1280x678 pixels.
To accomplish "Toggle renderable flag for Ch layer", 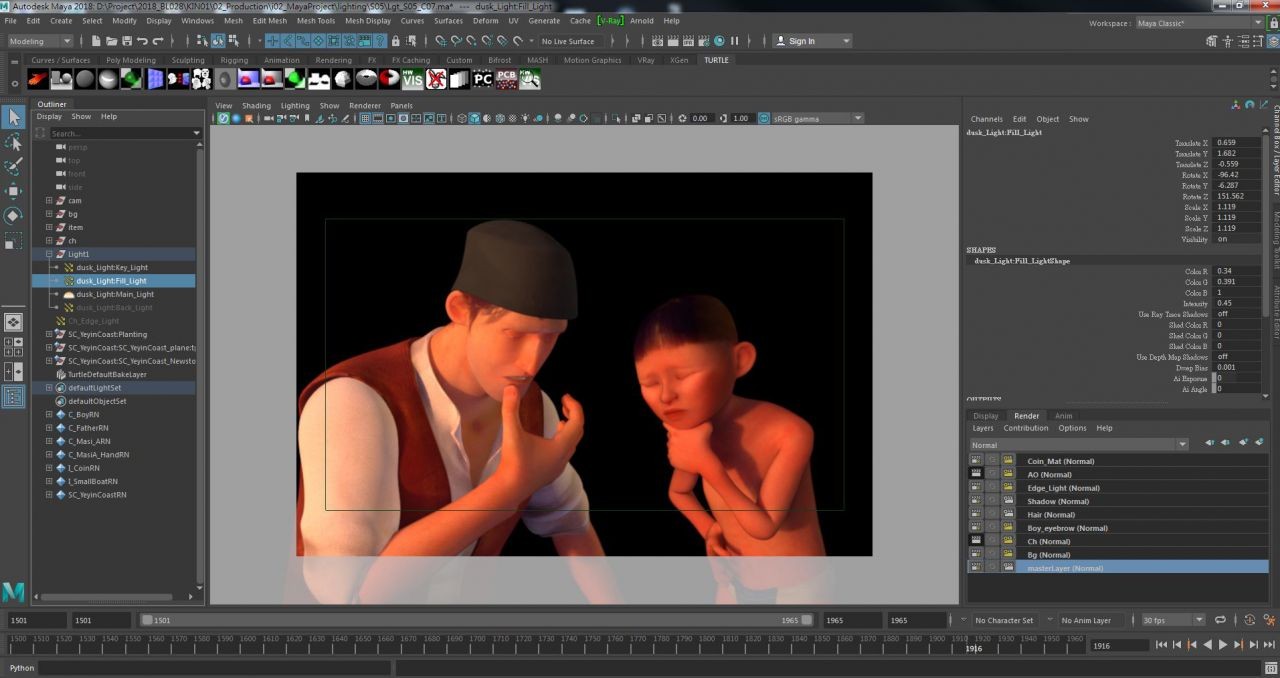I will [975, 541].
